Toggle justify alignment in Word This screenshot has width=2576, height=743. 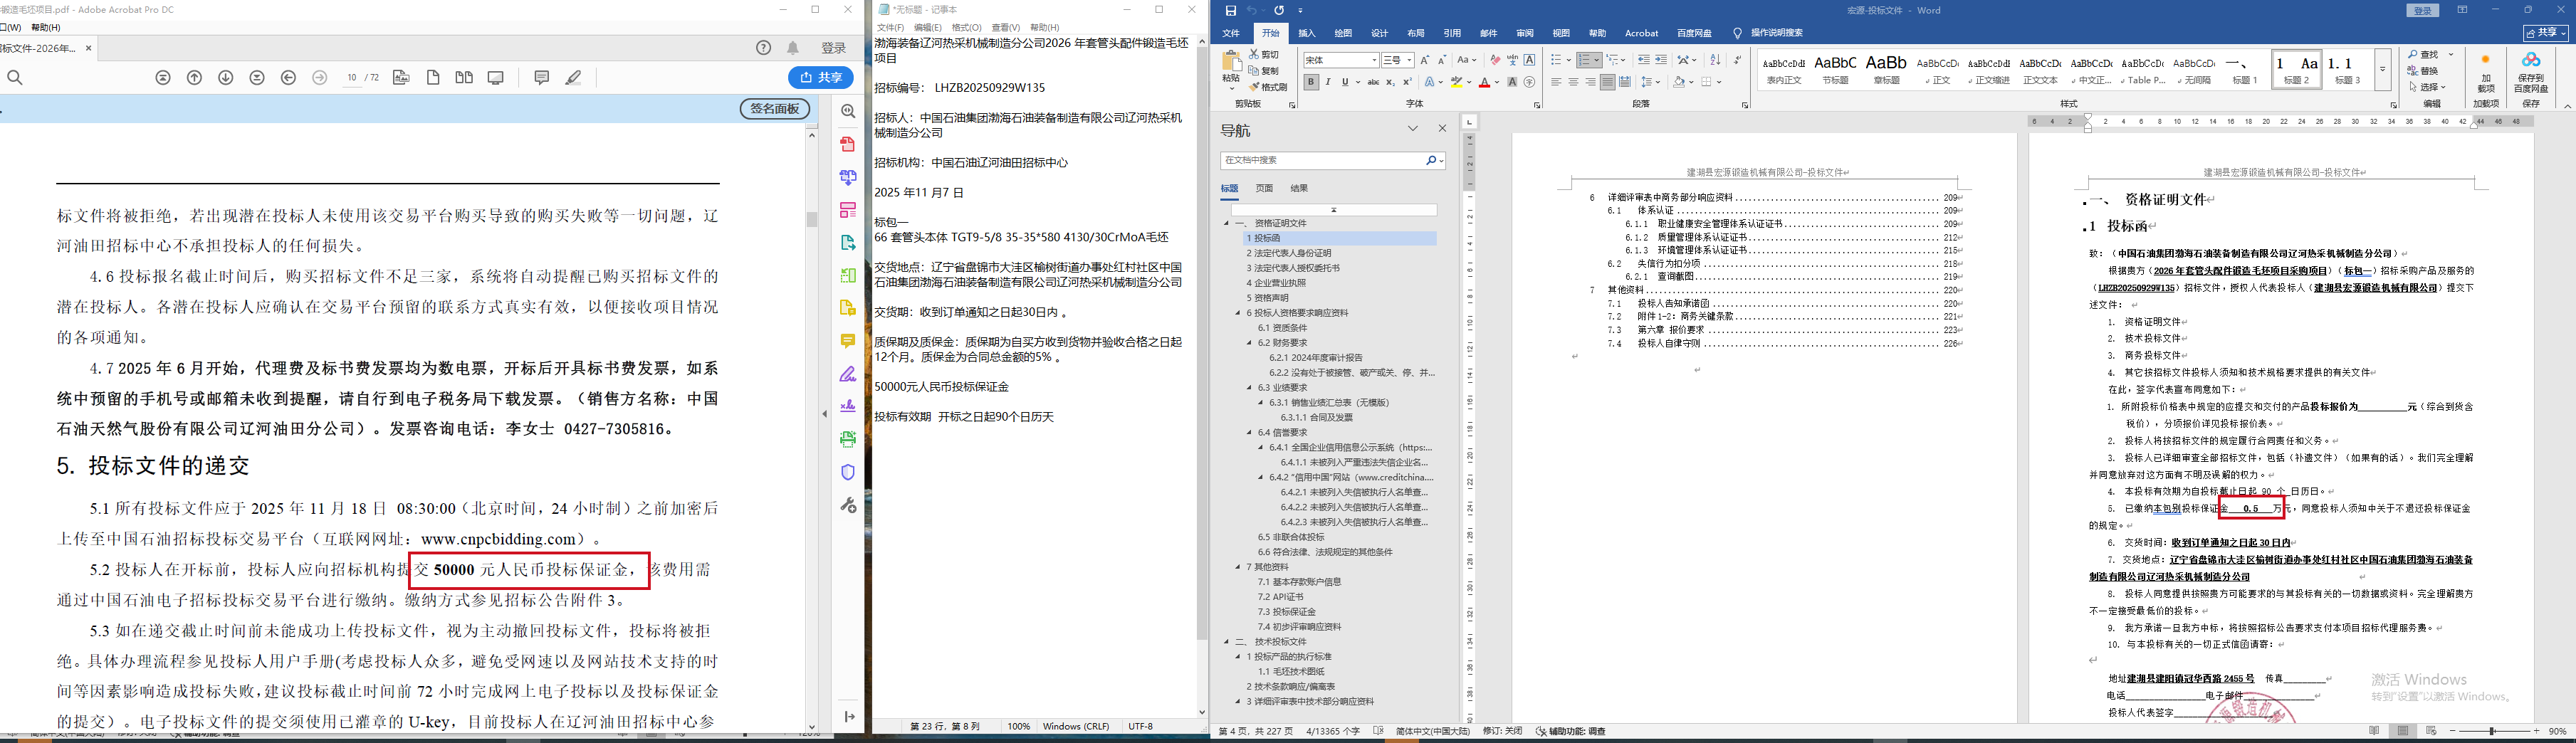click(1607, 82)
